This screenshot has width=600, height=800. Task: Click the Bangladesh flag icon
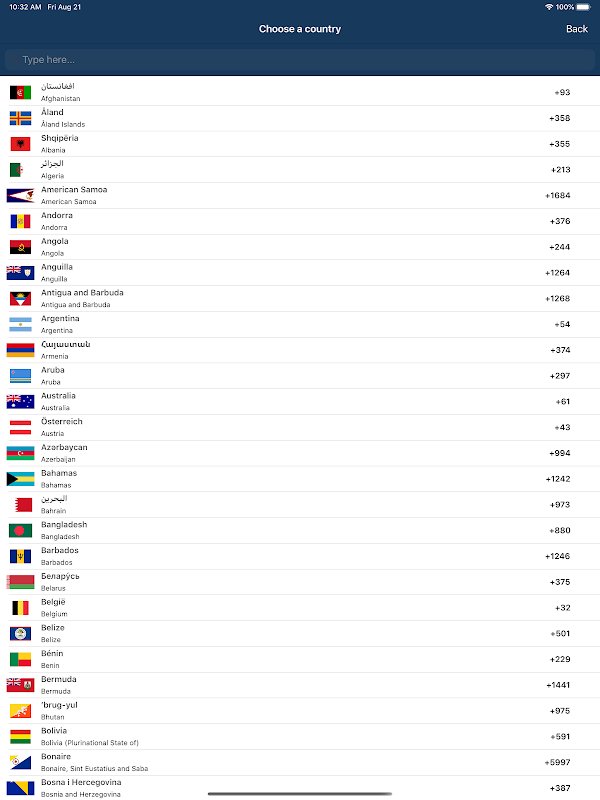pos(21,531)
